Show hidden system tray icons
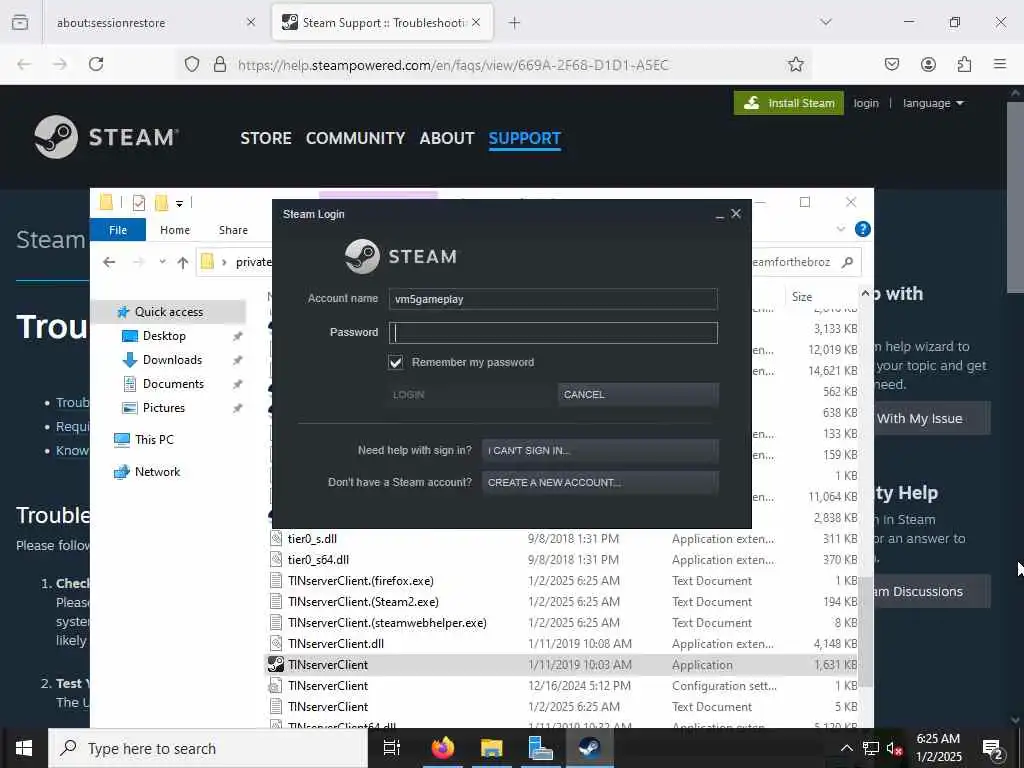This screenshot has height=768, width=1024. point(846,748)
